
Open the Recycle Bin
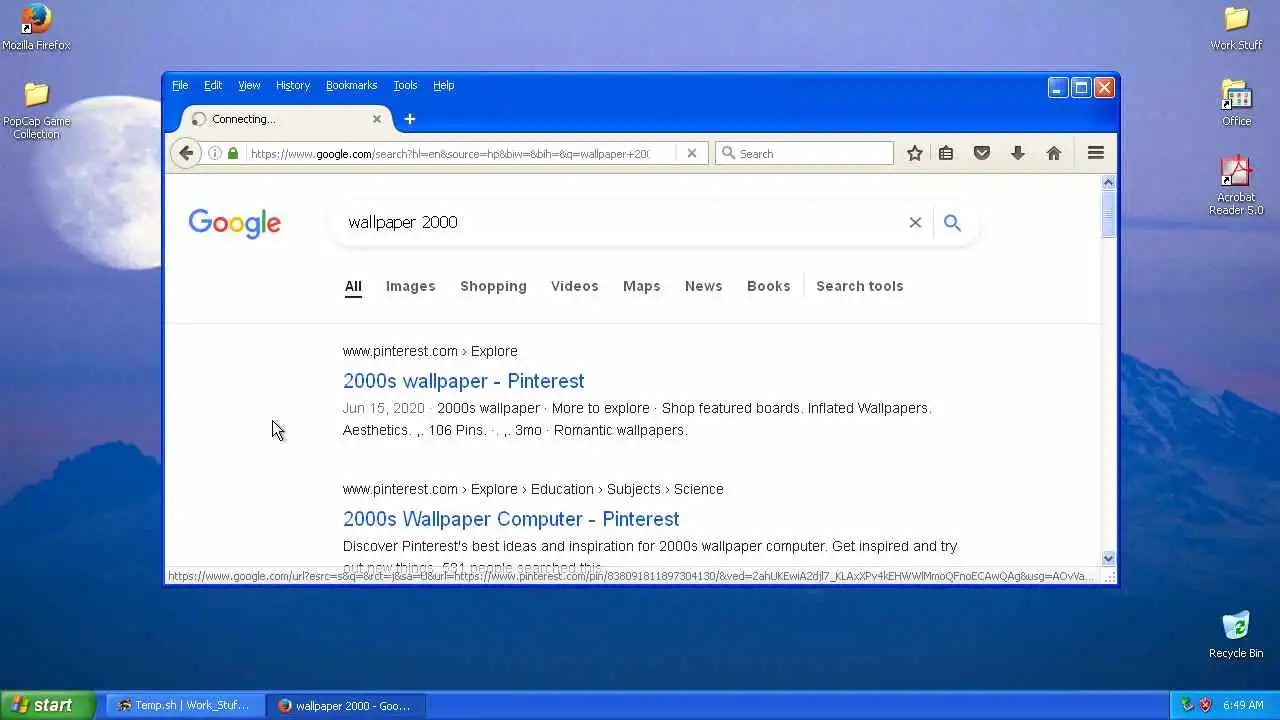pyautogui.click(x=1236, y=635)
